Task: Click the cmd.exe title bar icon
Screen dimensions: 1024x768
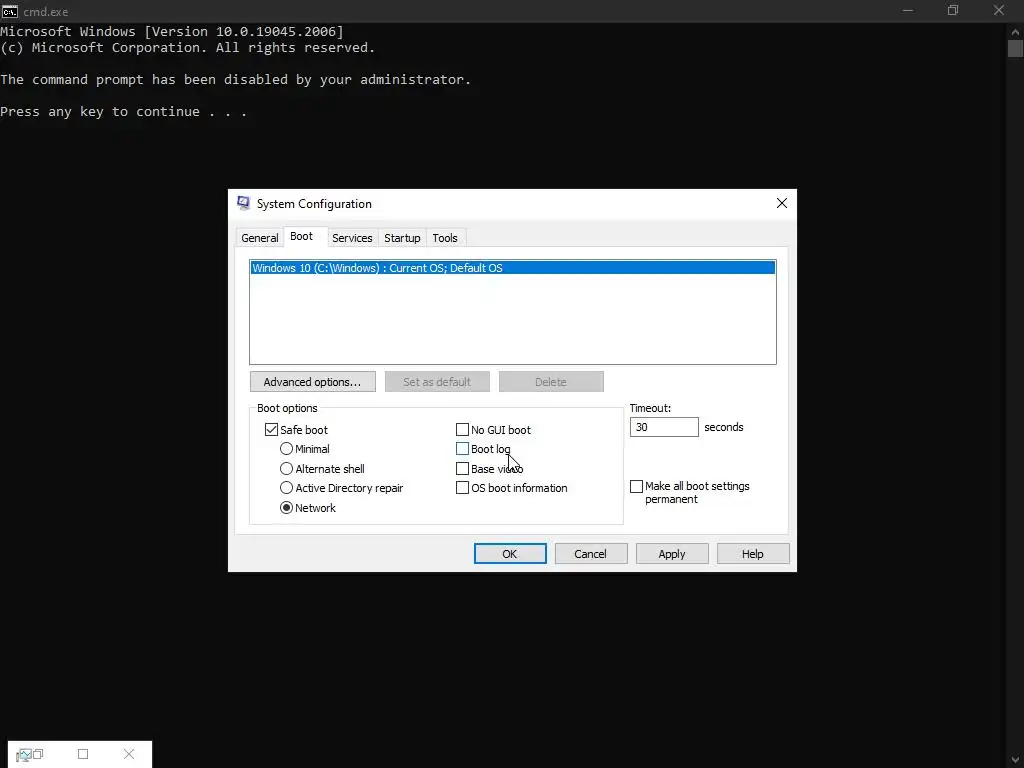Action: pyautogui.click(x=9, y=11)
